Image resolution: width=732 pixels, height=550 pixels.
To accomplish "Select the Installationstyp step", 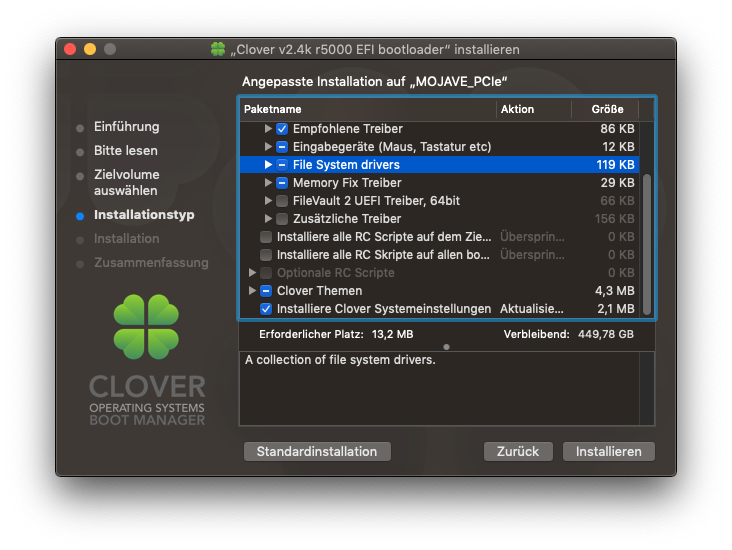I will coord(144,215).
